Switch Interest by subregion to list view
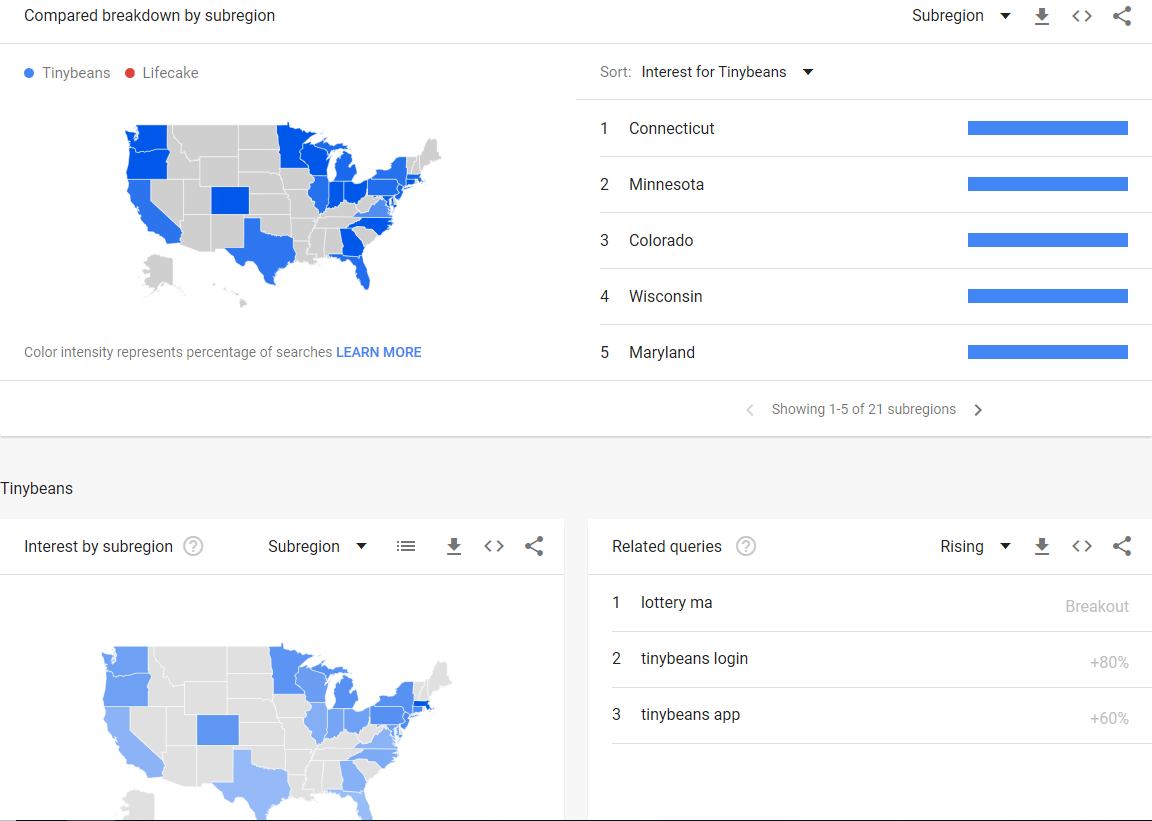Viewport: 1152px width, 821px height. [x=406, y=546]
